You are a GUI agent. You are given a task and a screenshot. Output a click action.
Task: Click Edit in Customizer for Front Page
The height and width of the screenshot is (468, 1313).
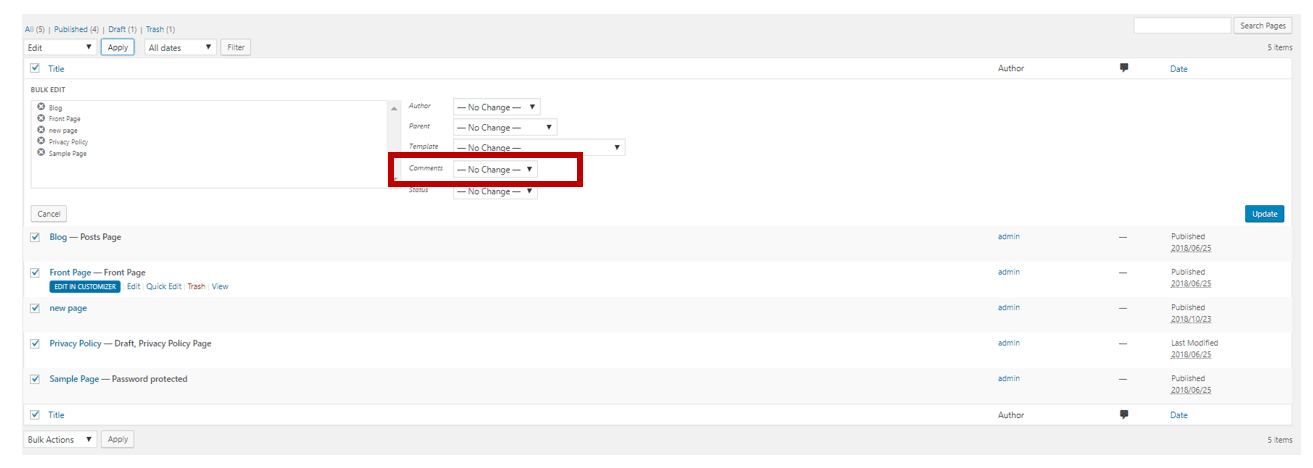tap(85, 286)
